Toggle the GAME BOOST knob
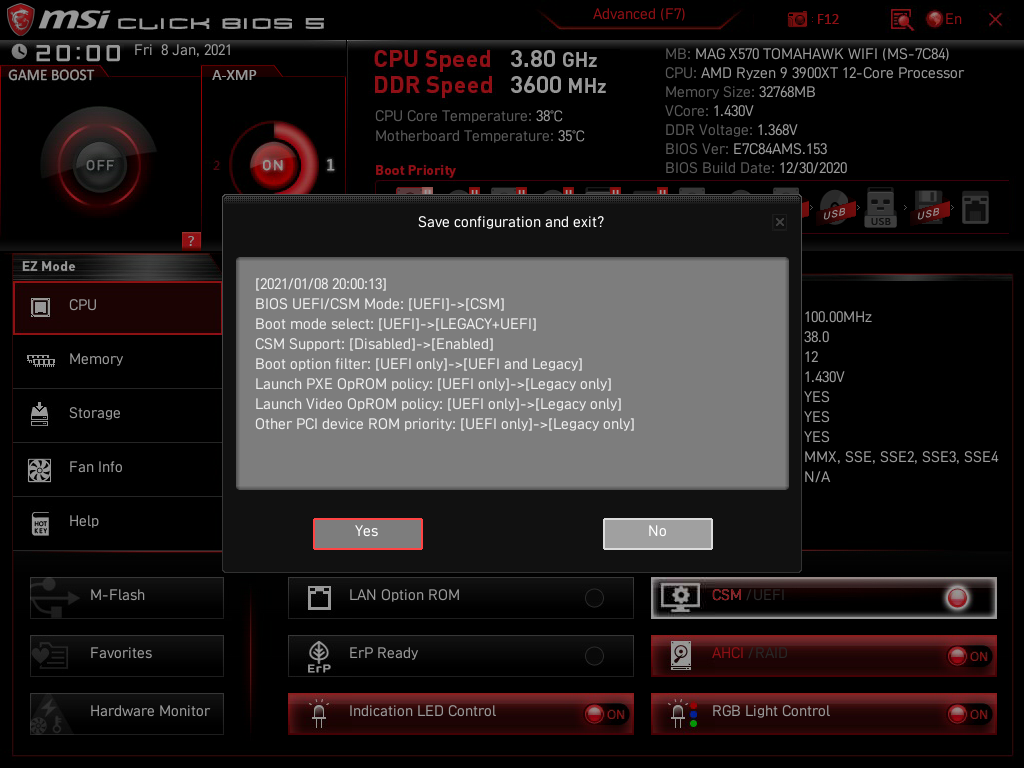Viewport: 1024px width, 768px height. tap(99, 165)
